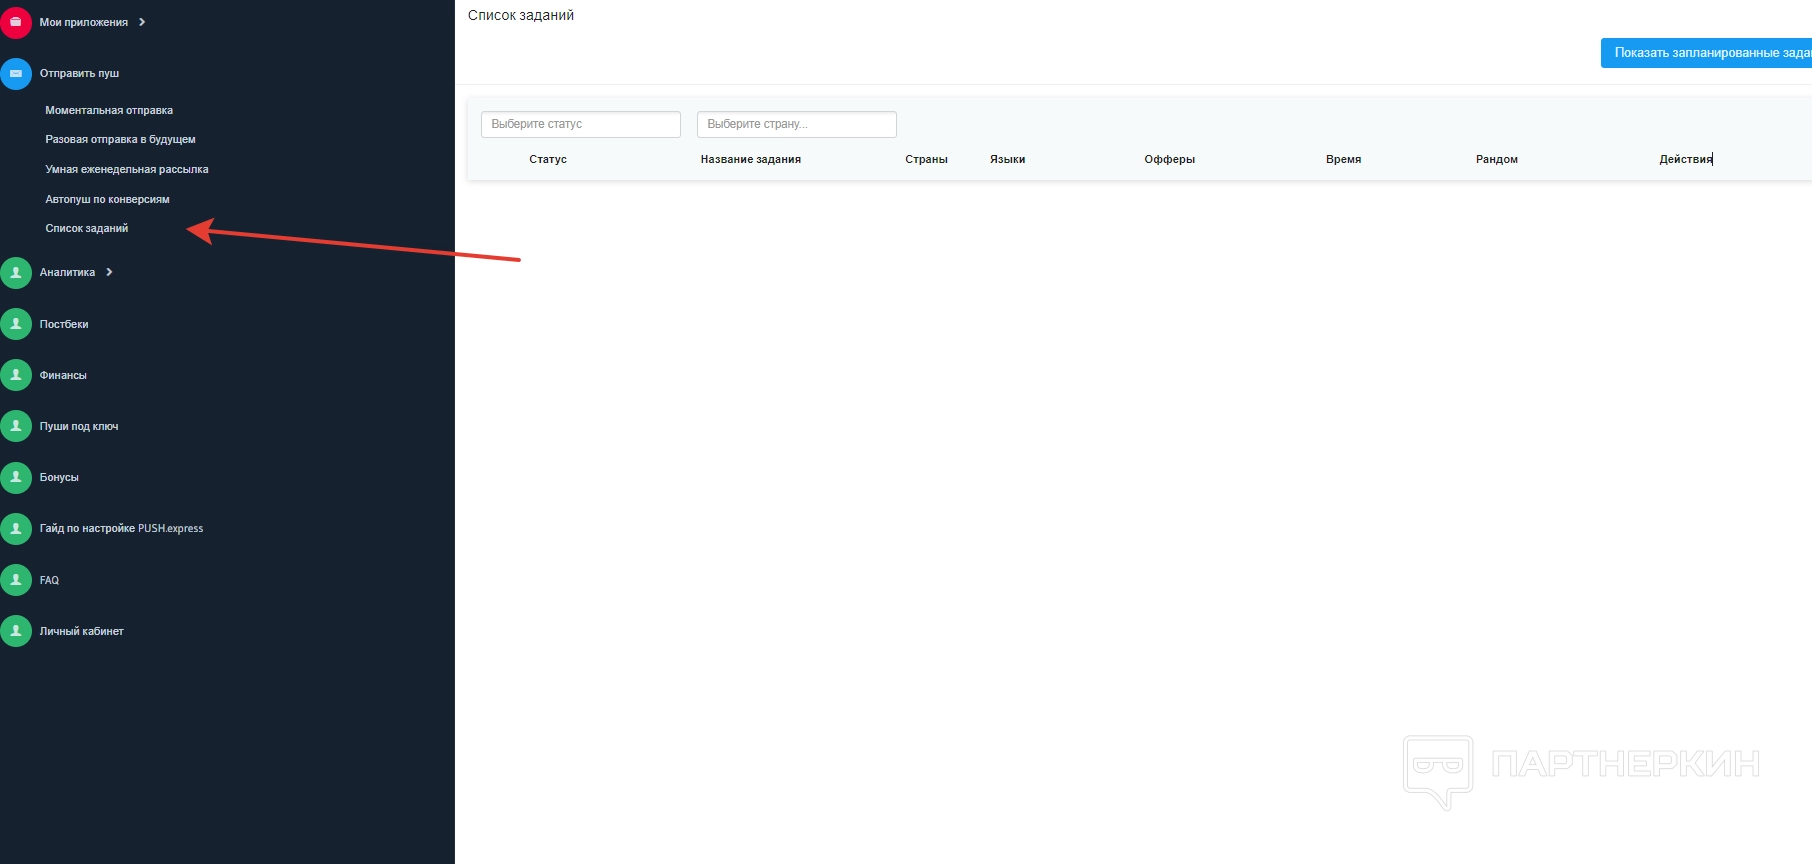This screenshot has width=1812, height=864.
Task: Open Моментальная отправка submenu item
Action: [109, 110]
